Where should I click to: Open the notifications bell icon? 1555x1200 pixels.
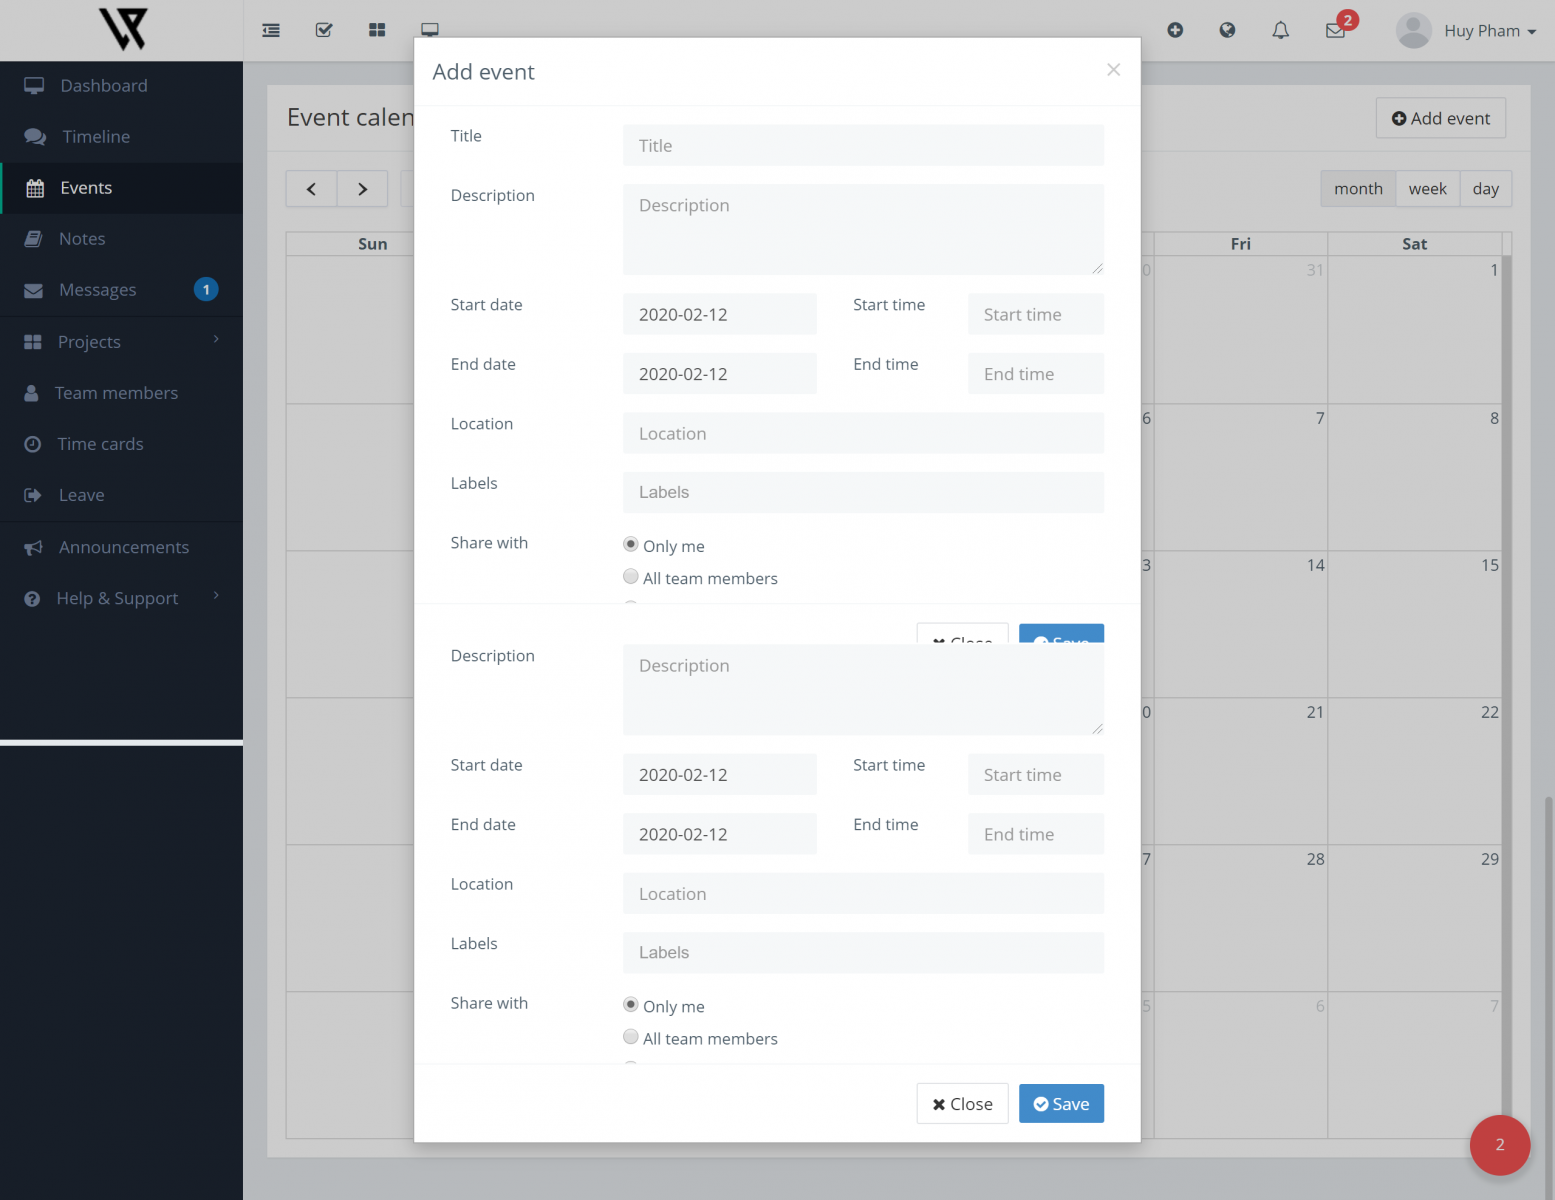tap(1280, 30)
